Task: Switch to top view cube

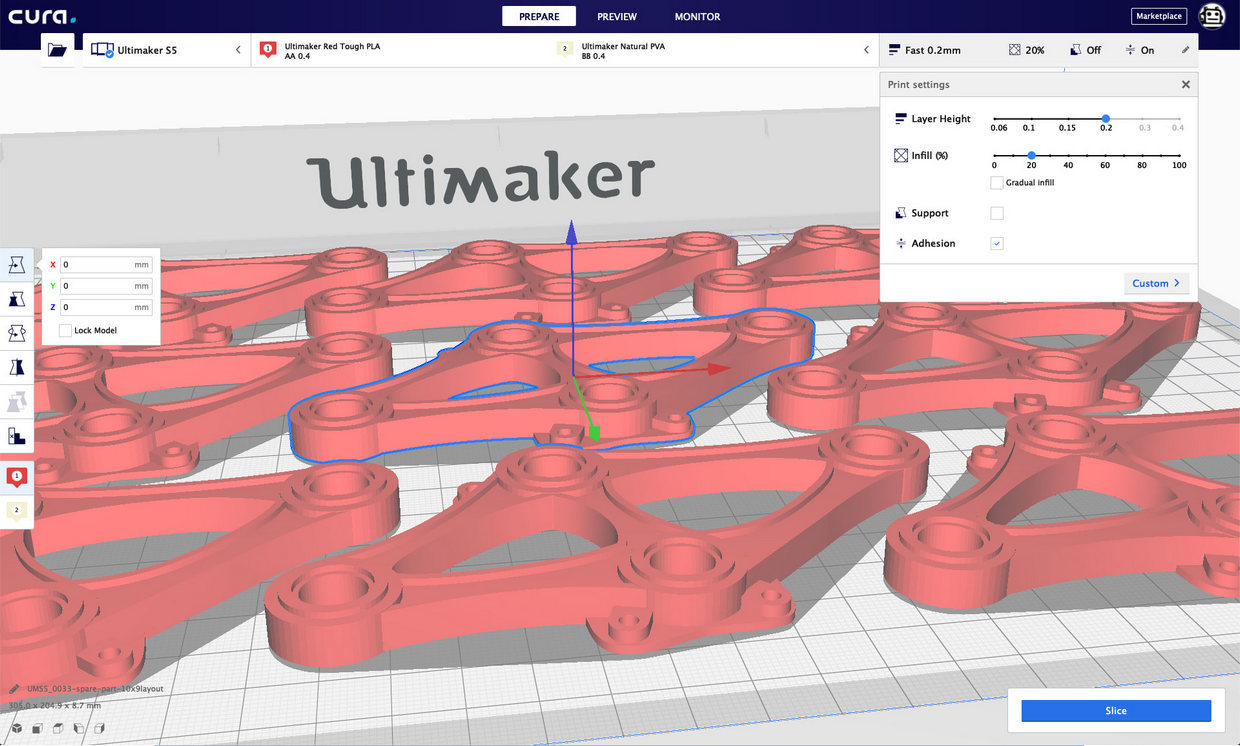Action: click(x=59, y=728)
